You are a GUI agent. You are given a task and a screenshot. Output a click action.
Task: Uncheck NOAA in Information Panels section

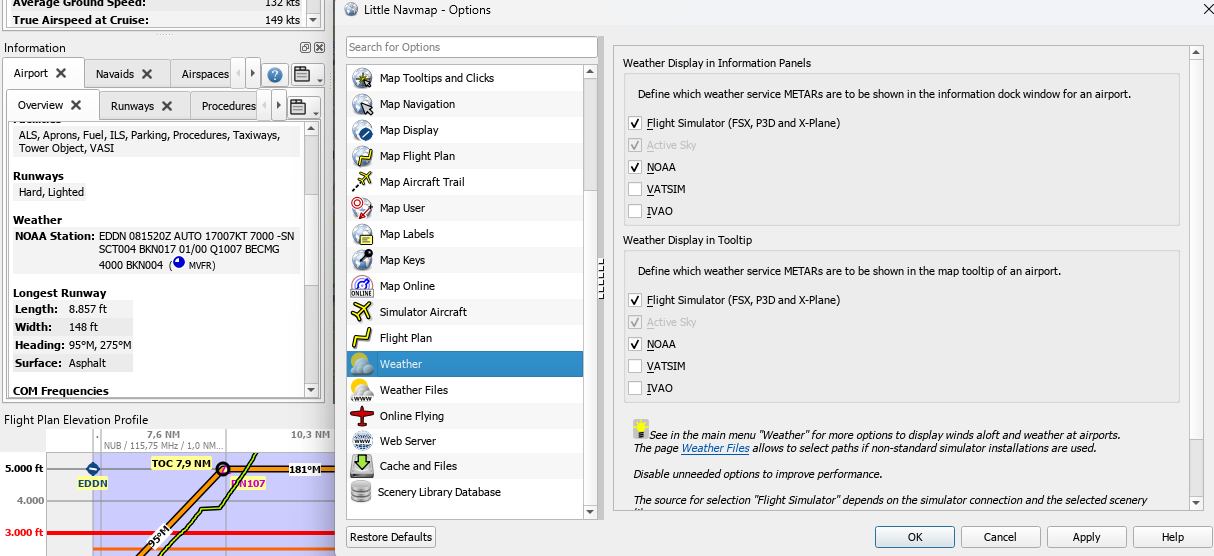(635, 167)
